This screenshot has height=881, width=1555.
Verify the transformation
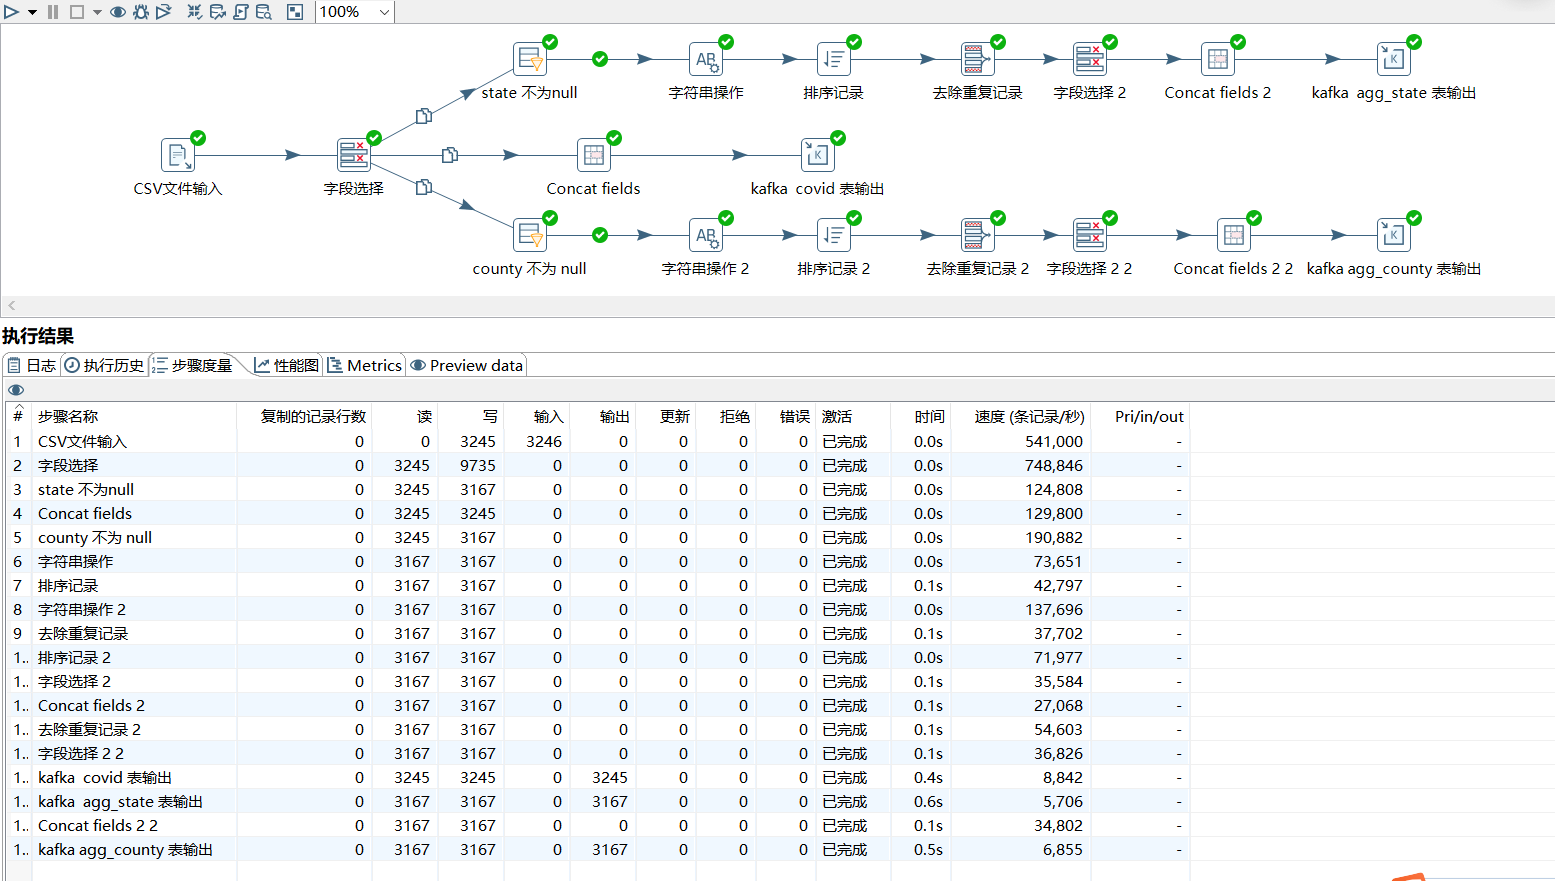(195, 12)
